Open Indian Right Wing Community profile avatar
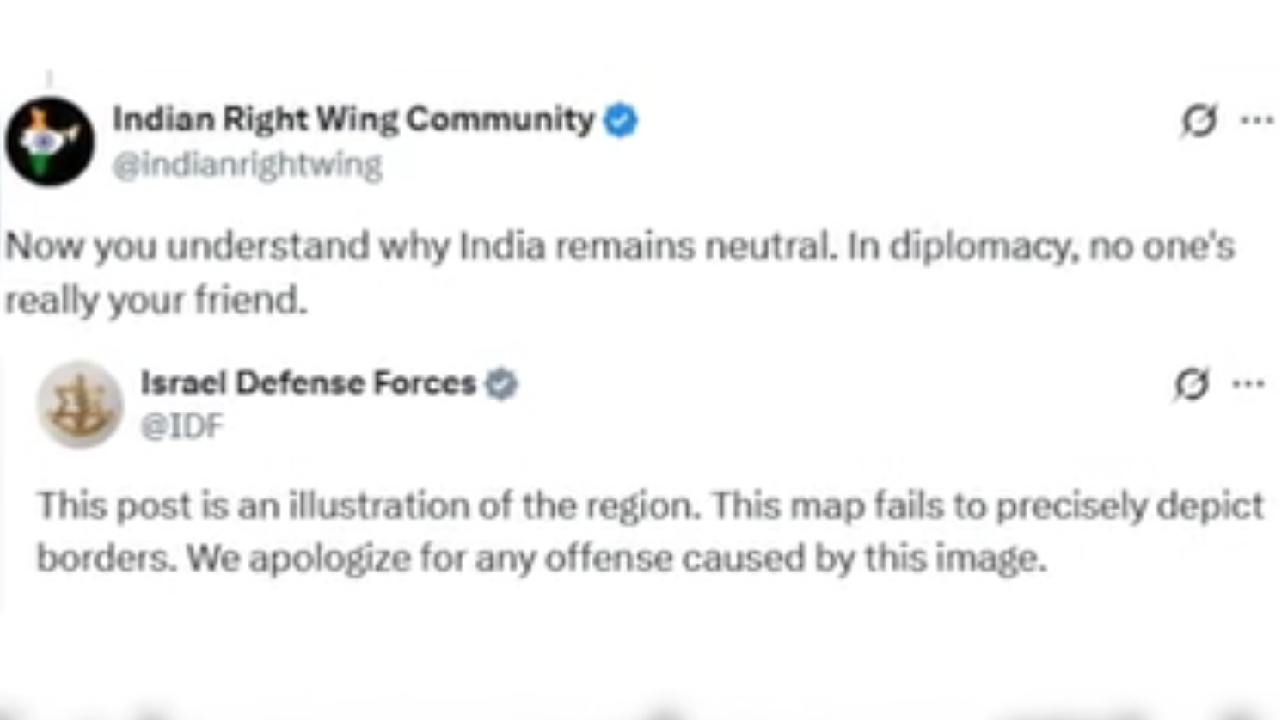 [x=50, y=141]
